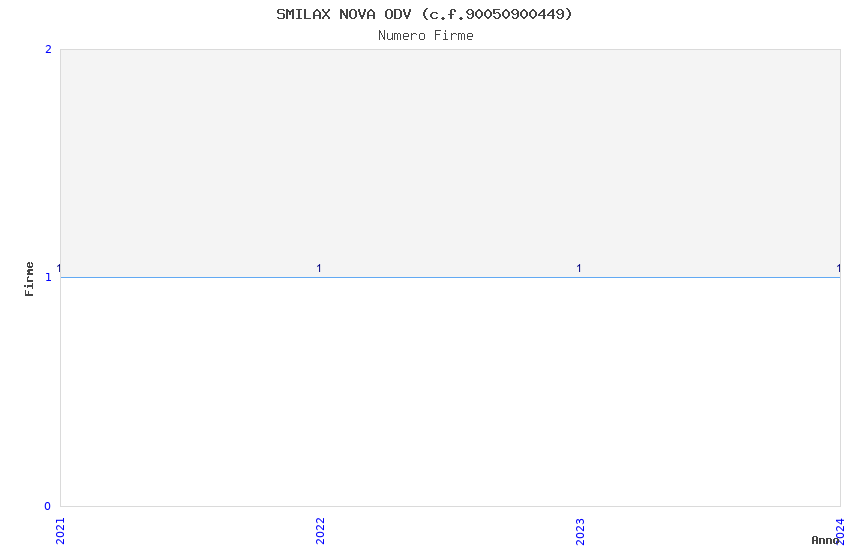The image size is (850, 550).
Task: Click data label 1 above 2022
Action: tap(319, 268)
